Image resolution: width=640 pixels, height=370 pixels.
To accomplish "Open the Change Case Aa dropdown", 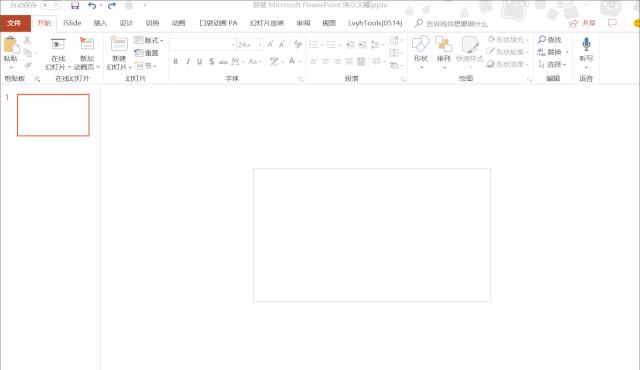I will pos(255,62).
